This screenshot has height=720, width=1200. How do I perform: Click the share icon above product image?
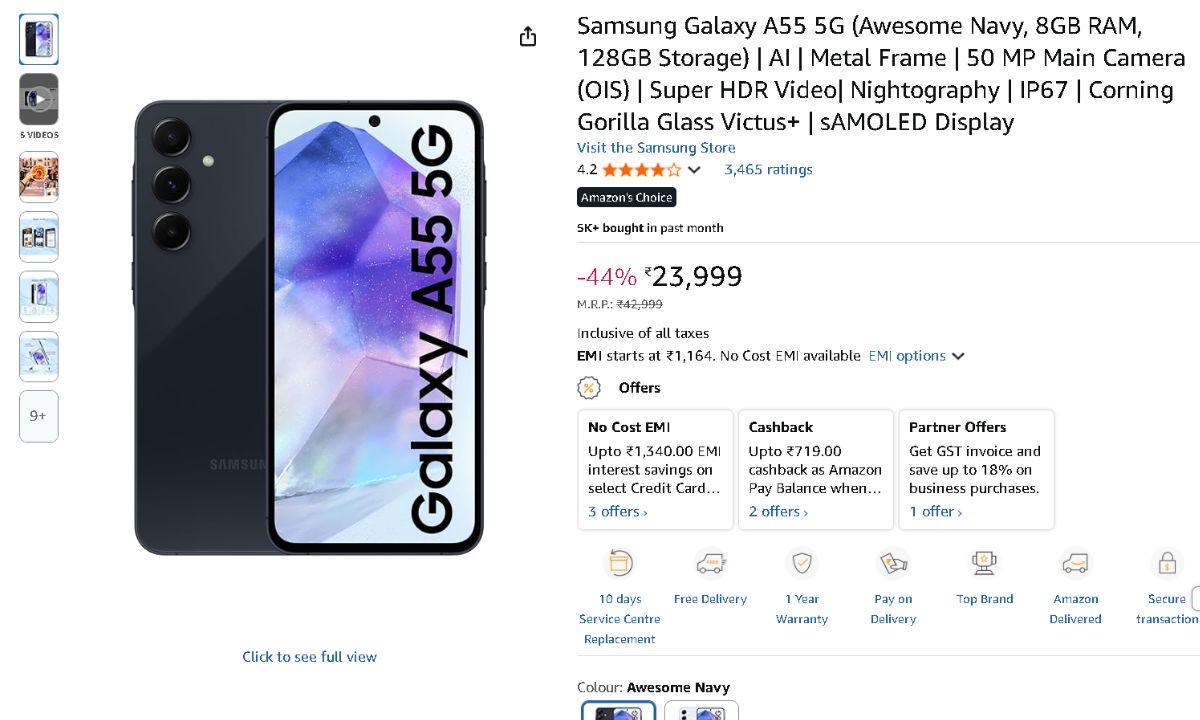pos(528,37)
